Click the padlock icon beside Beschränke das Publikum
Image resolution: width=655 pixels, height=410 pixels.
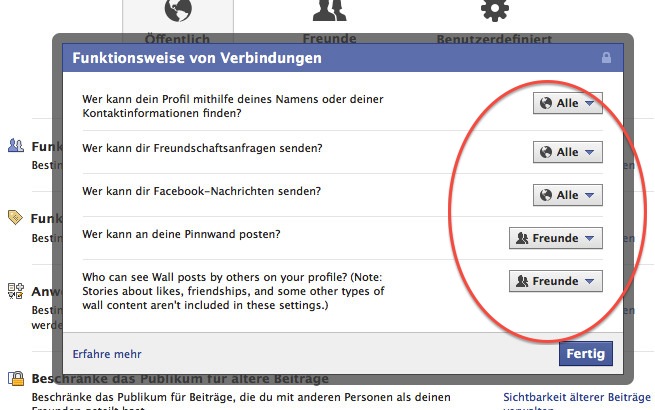pyautogui.click(x=16, y=378)
